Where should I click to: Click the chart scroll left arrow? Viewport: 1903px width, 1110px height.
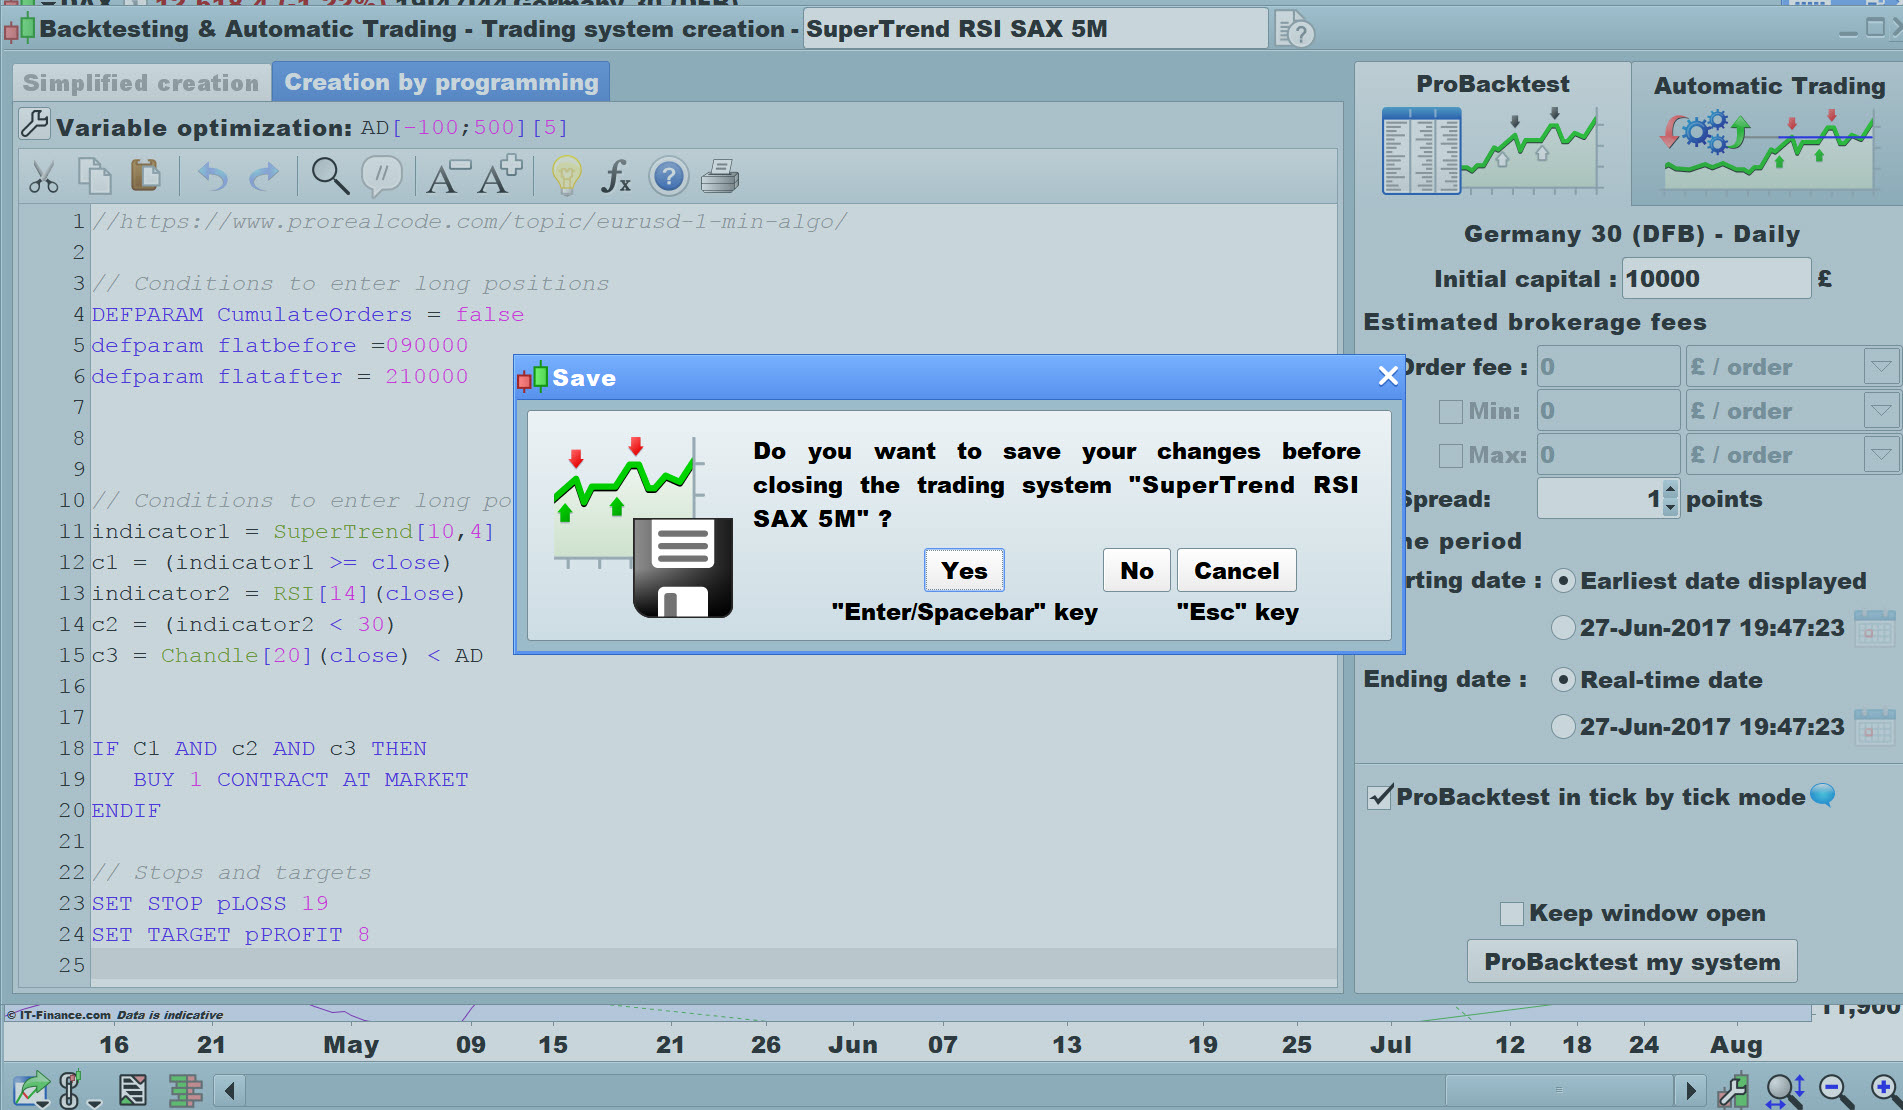point(230,1089)
